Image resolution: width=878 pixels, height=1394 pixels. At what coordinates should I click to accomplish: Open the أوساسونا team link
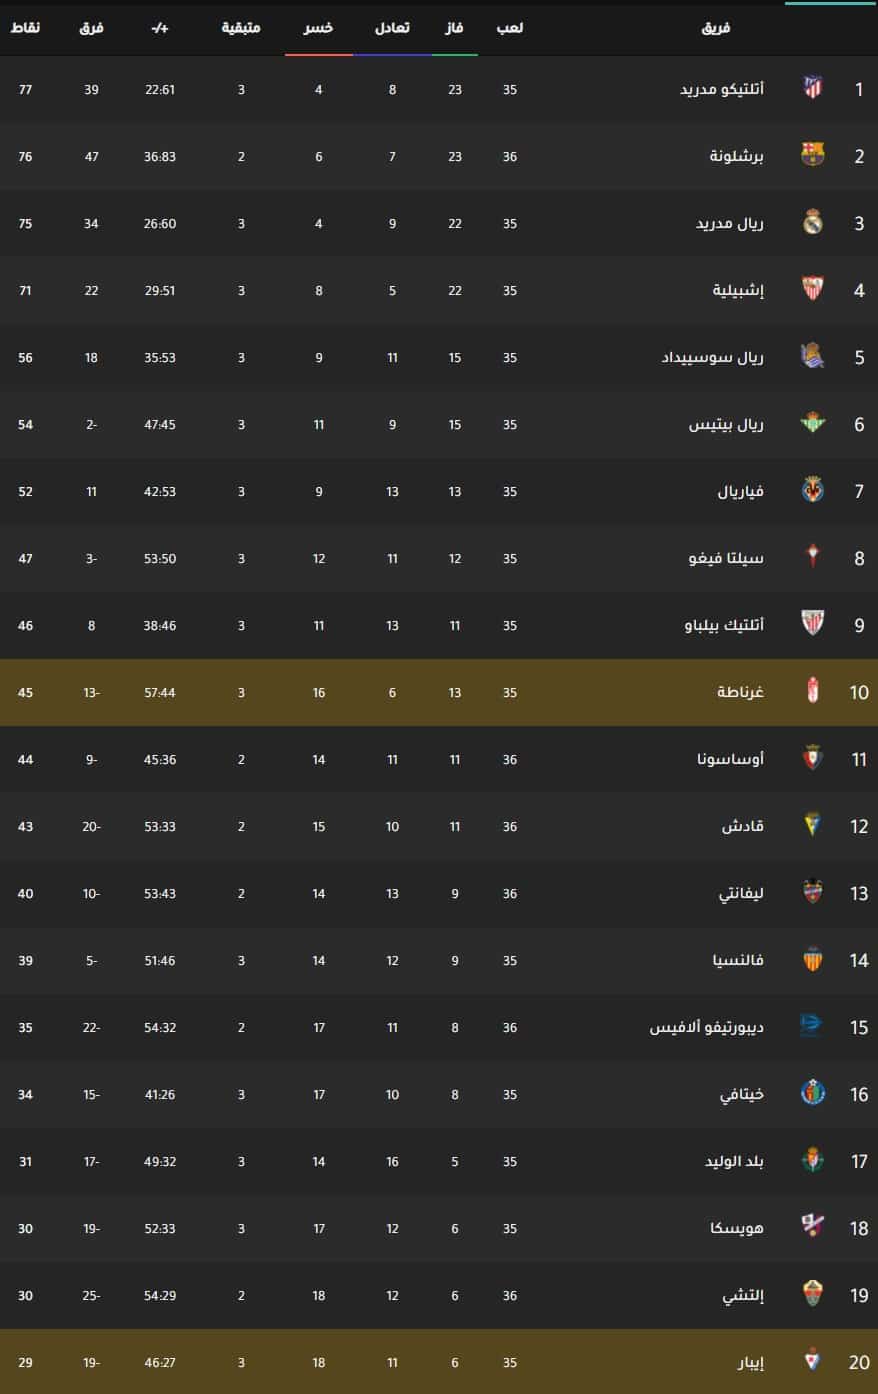731,759
